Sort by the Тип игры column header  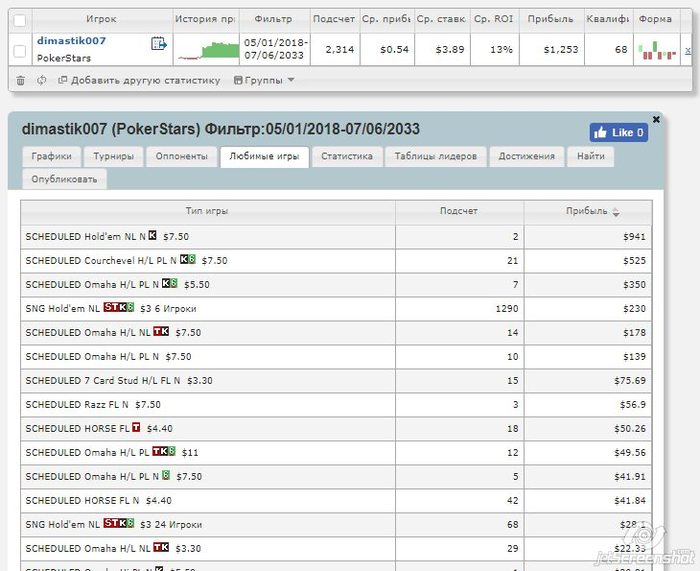click(207, 211)
